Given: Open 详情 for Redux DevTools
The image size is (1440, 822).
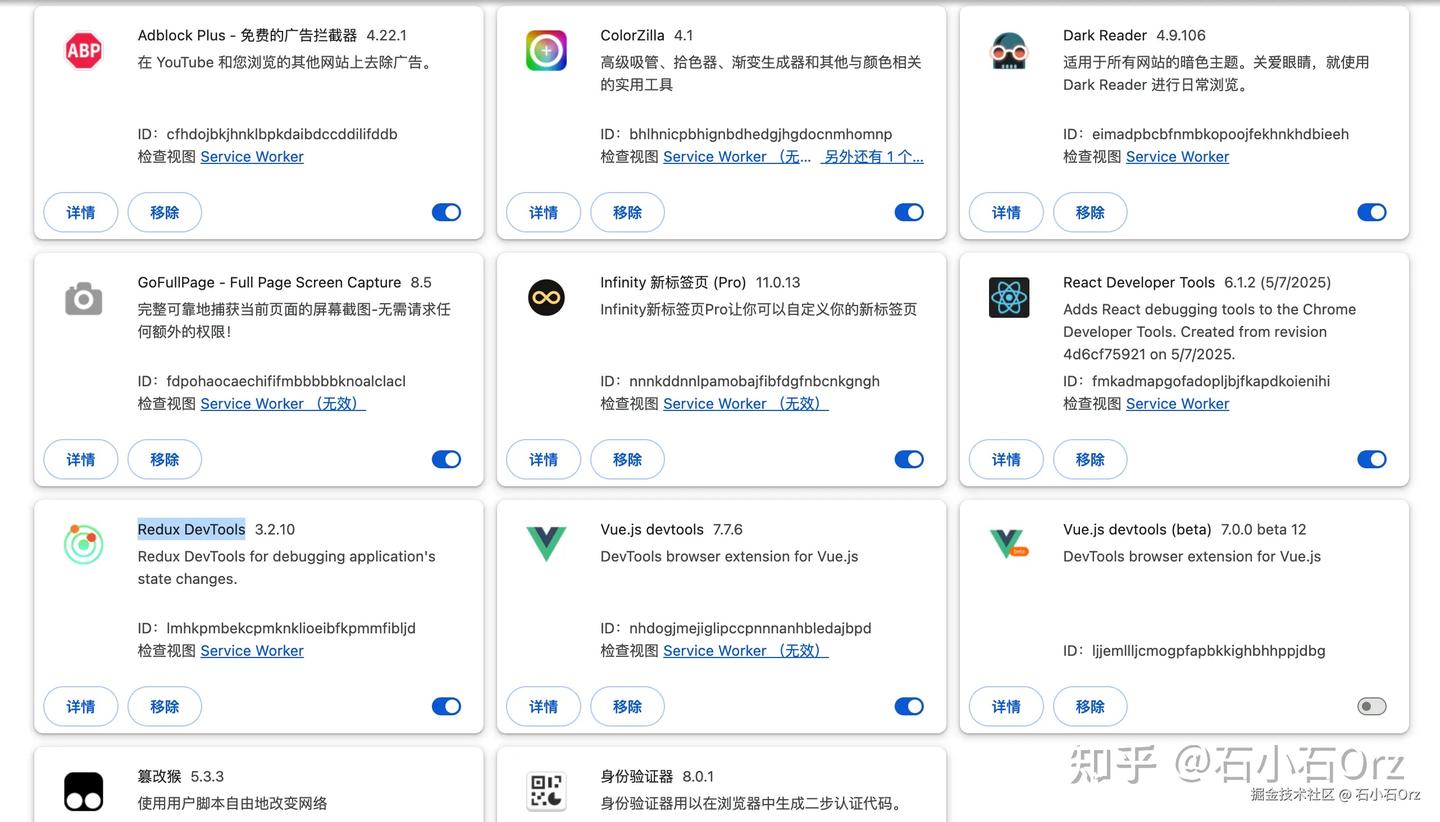Looking at the screenshot, I should 81,706.
